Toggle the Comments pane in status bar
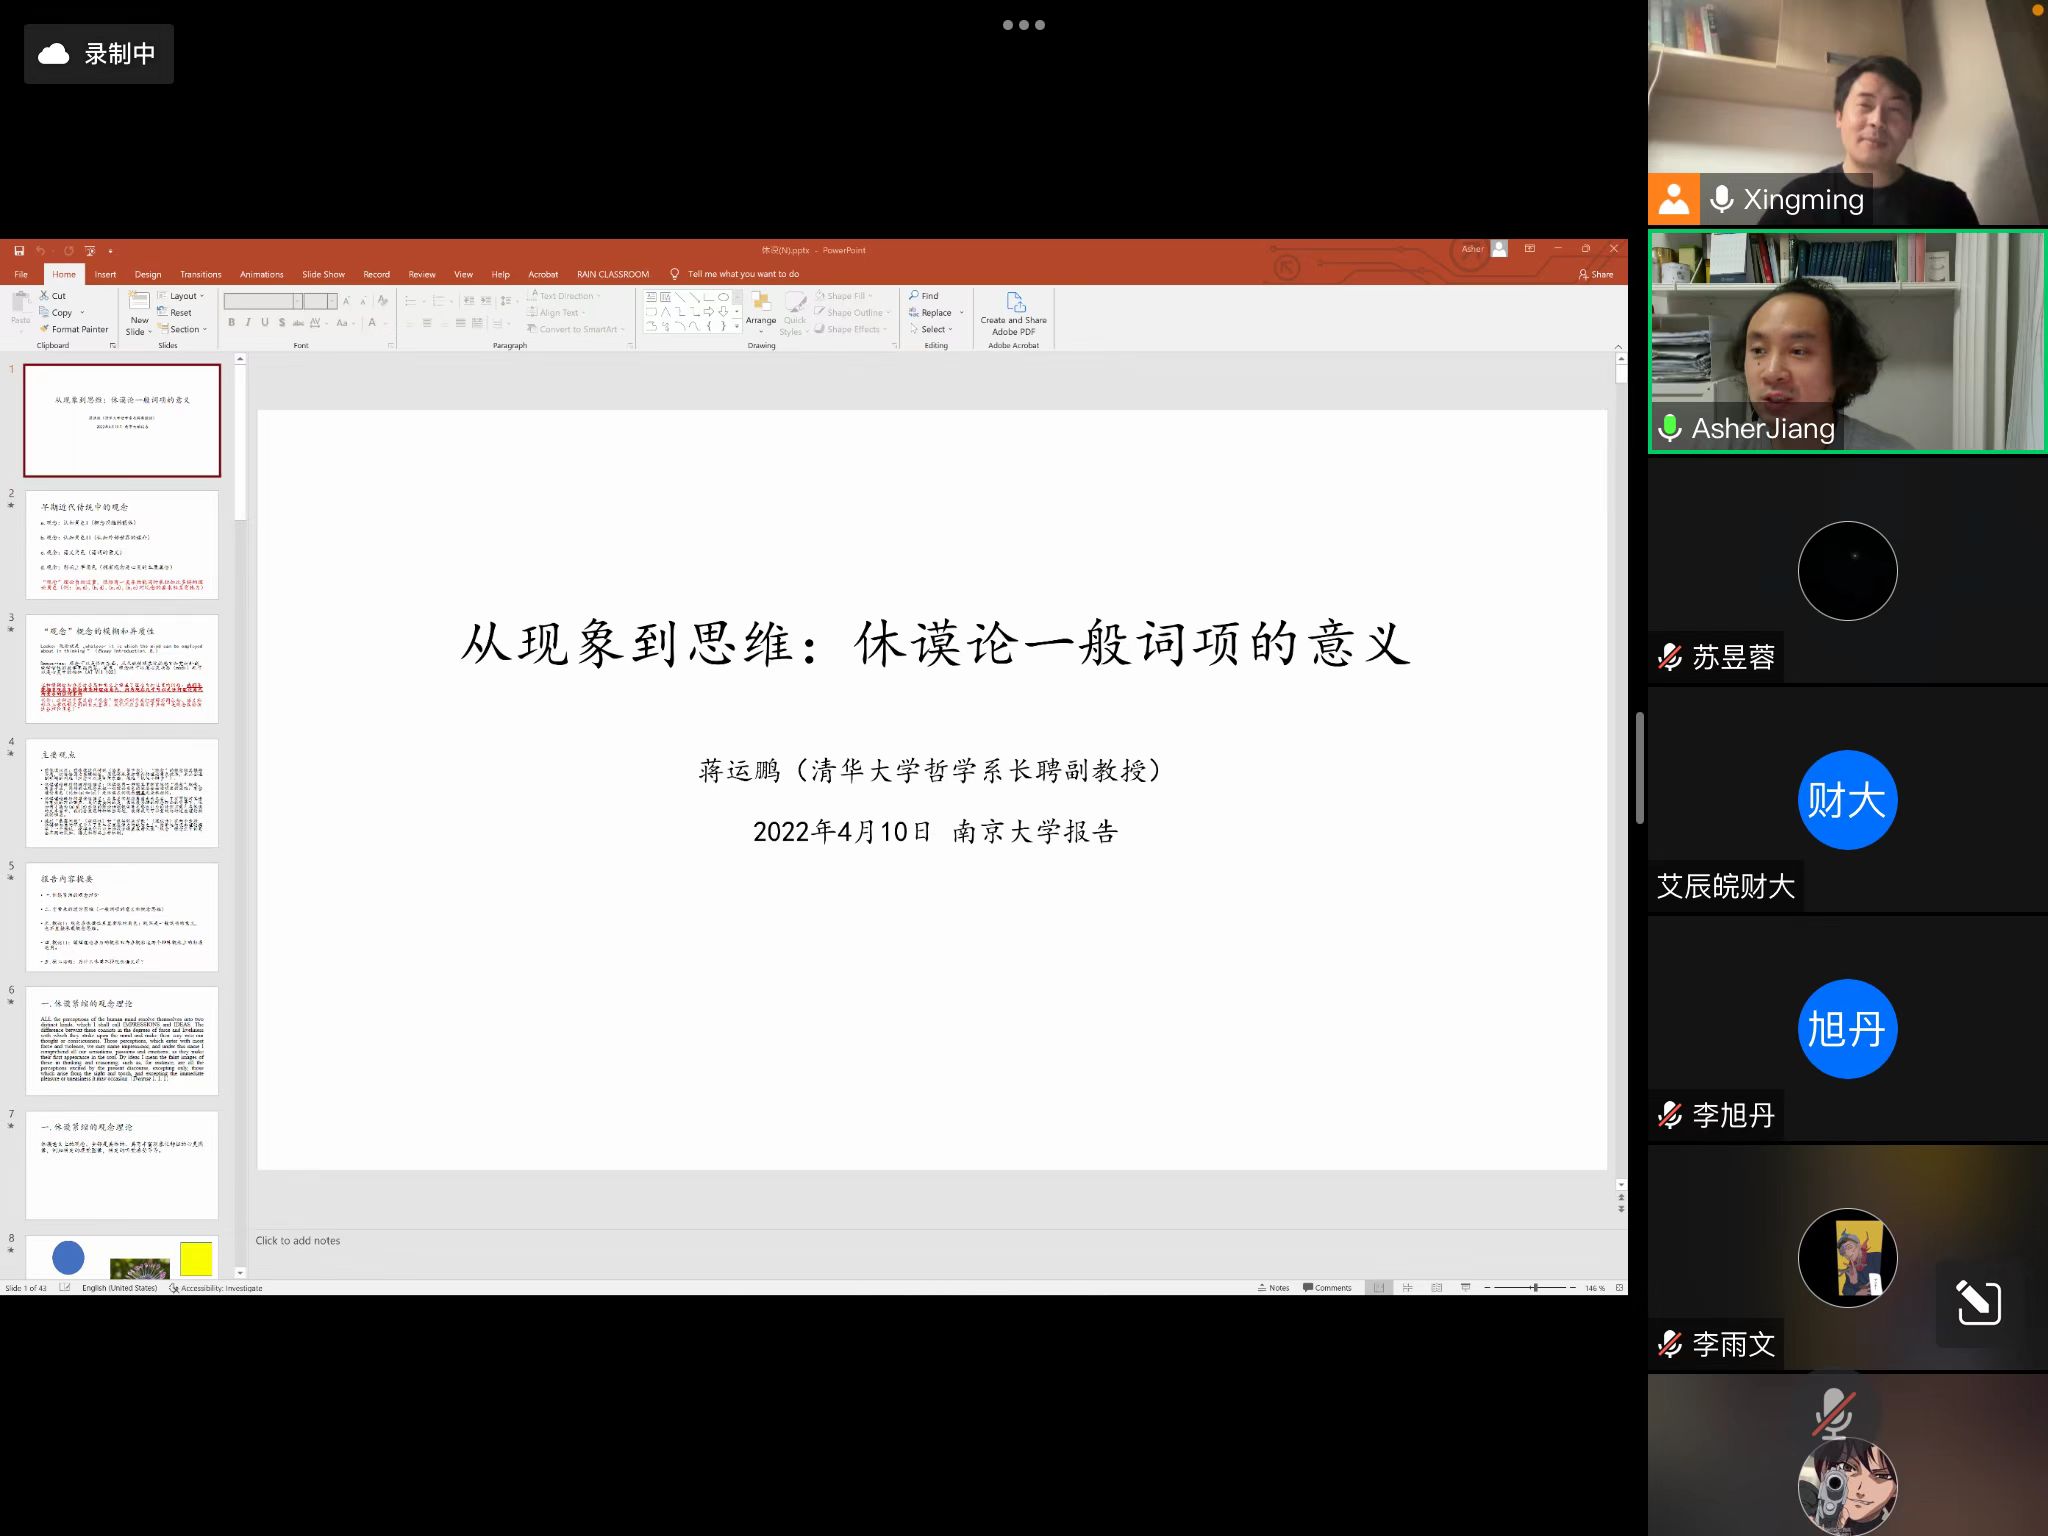The height and width of the screenshot is (1536, 2048). pos(1327,1288)
